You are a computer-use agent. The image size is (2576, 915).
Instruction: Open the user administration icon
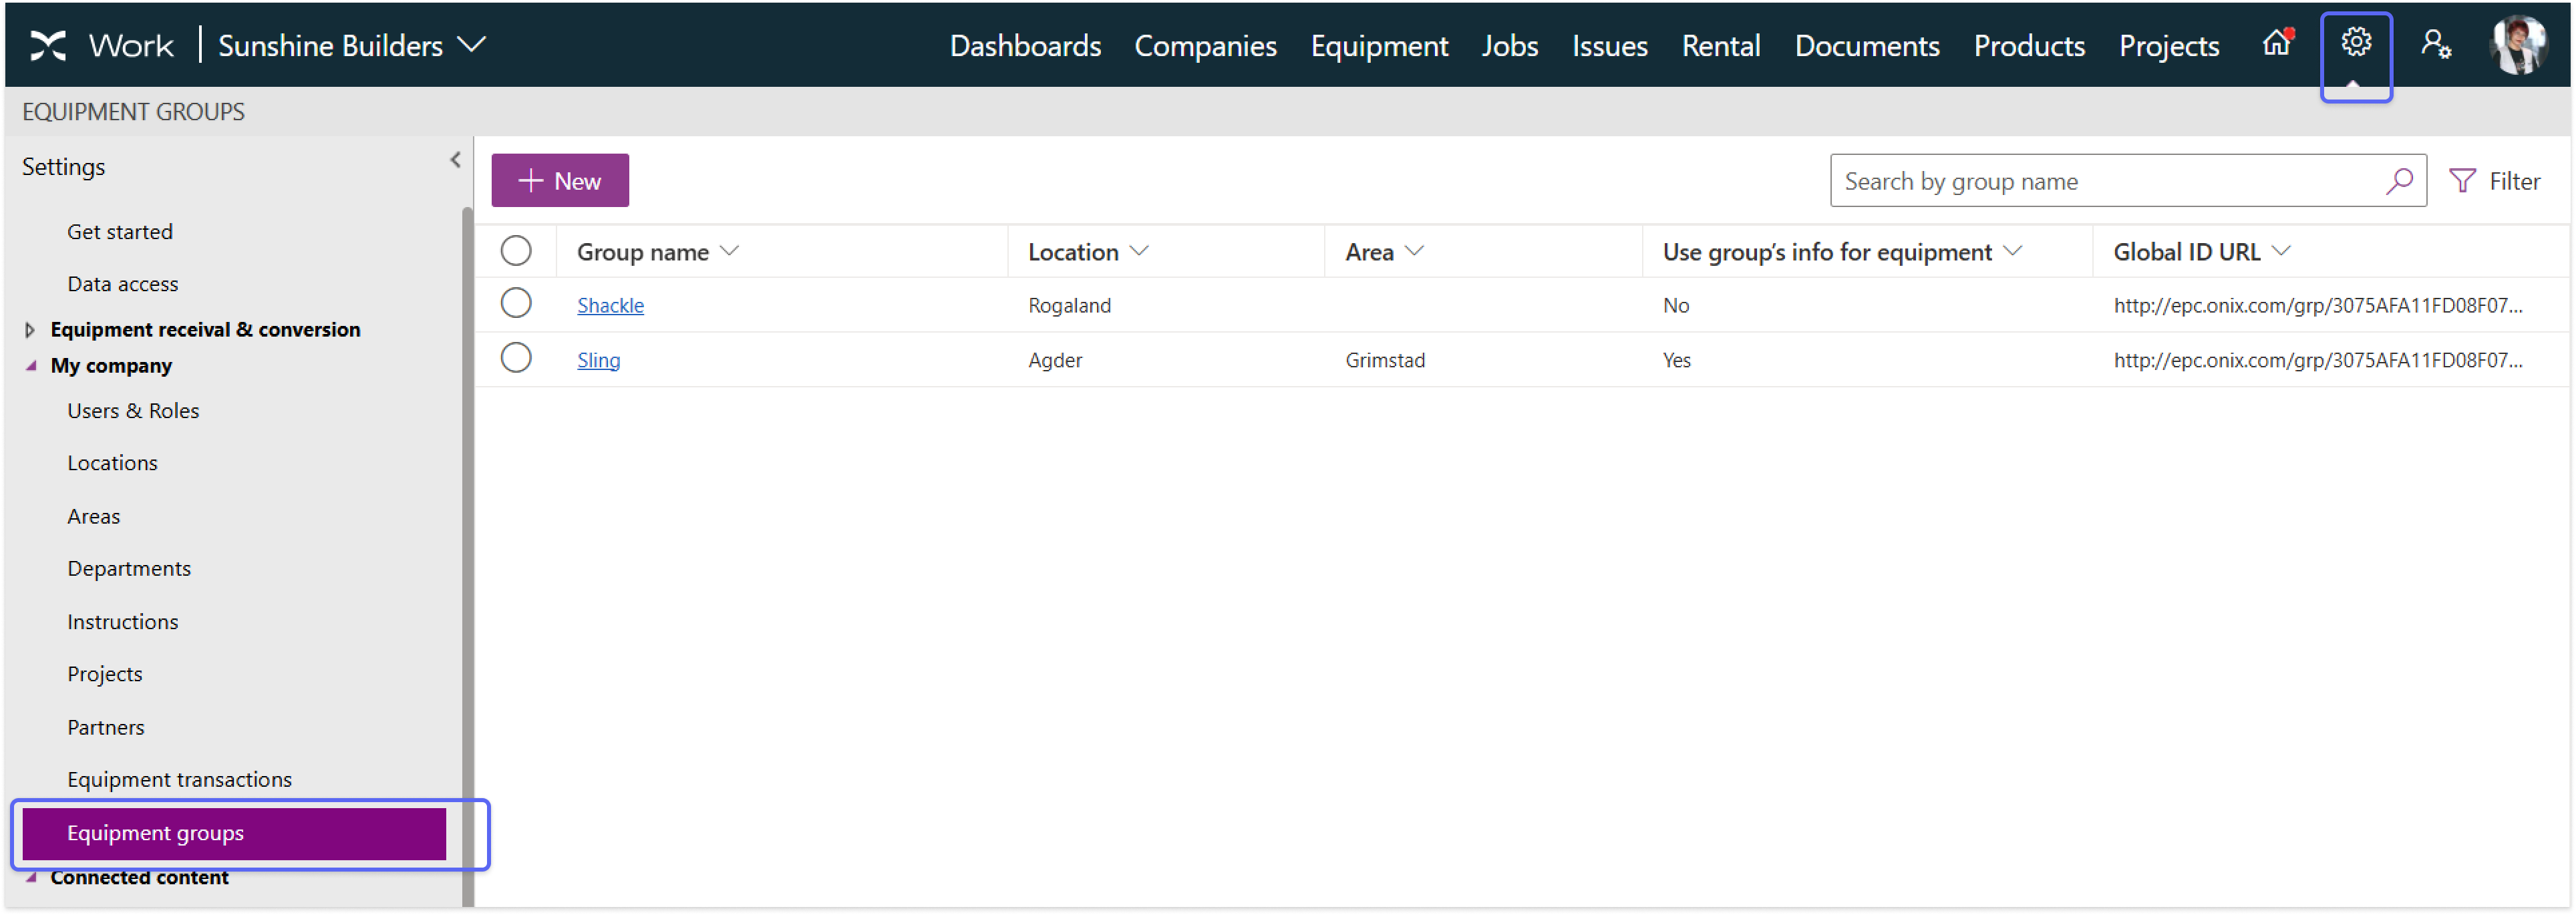pos(2435,45)
